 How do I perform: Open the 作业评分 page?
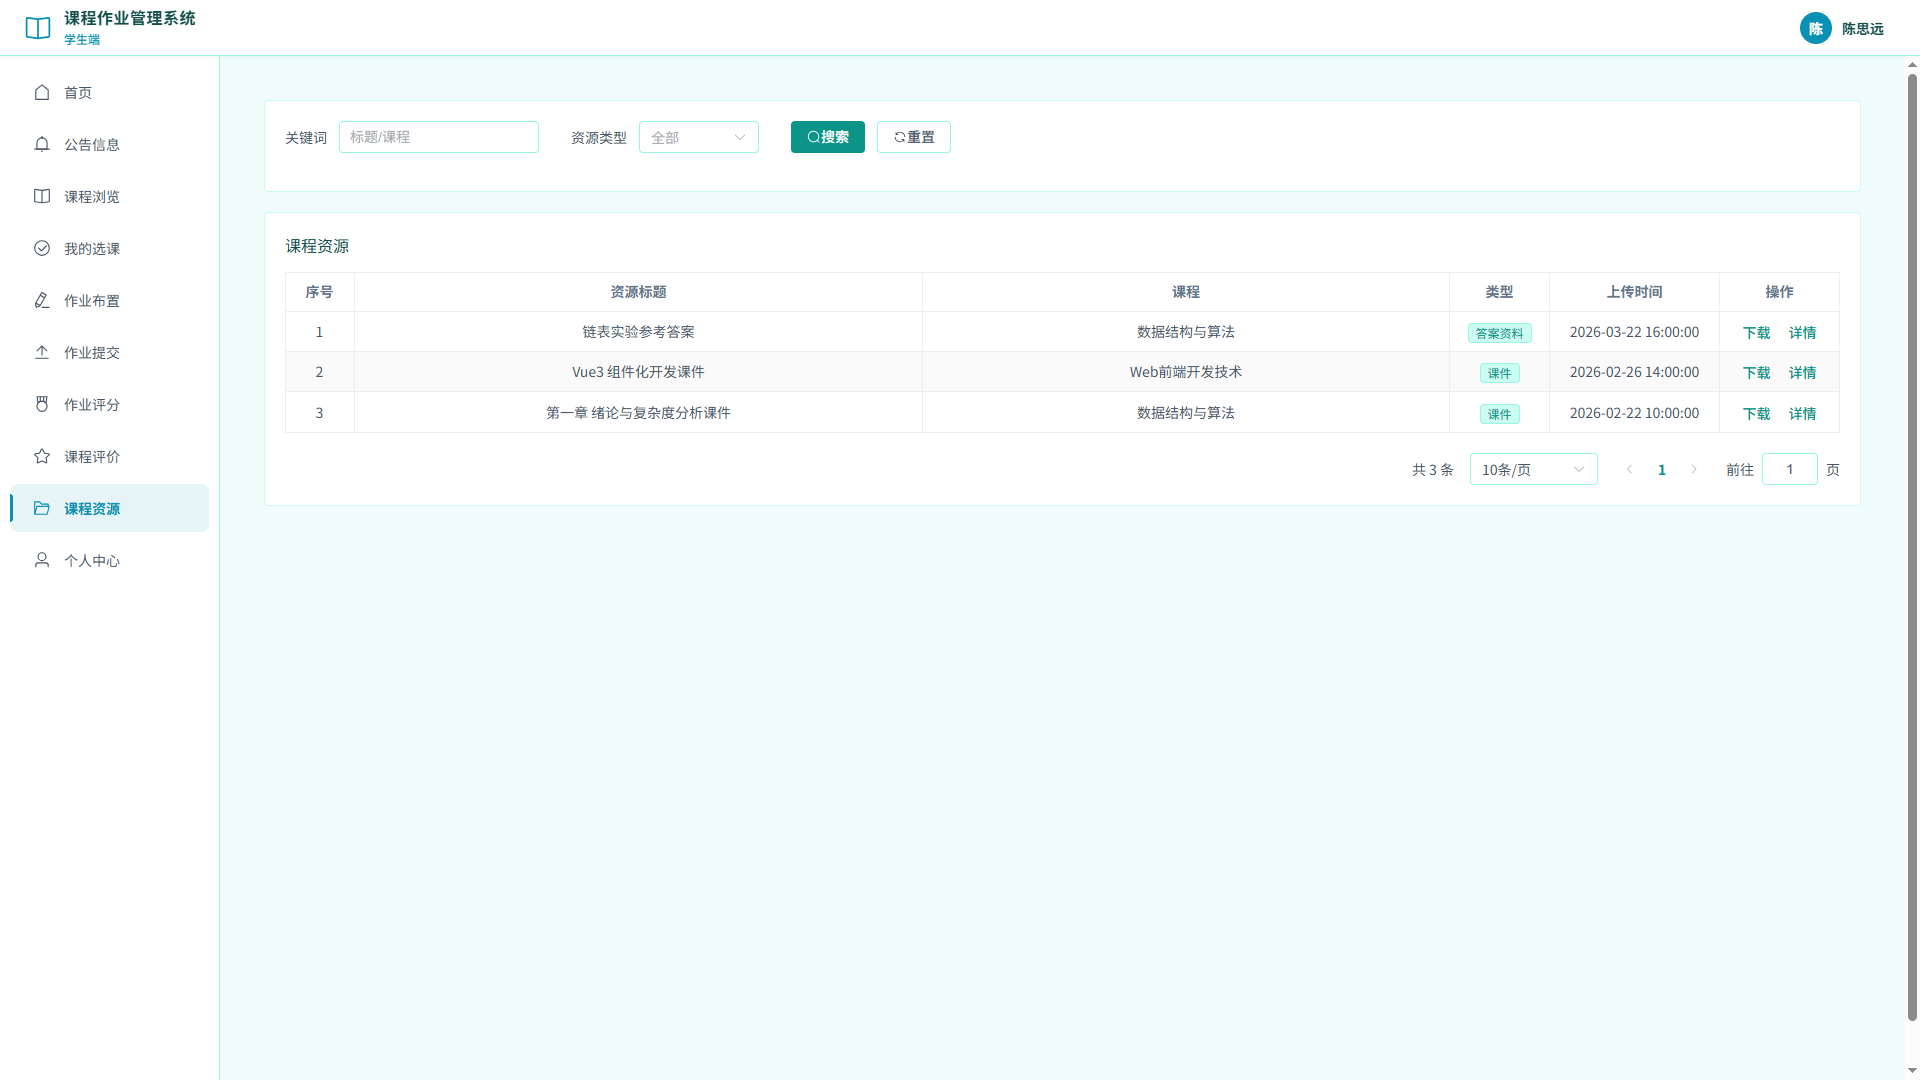pyautogui.click(x=110, y=404)
